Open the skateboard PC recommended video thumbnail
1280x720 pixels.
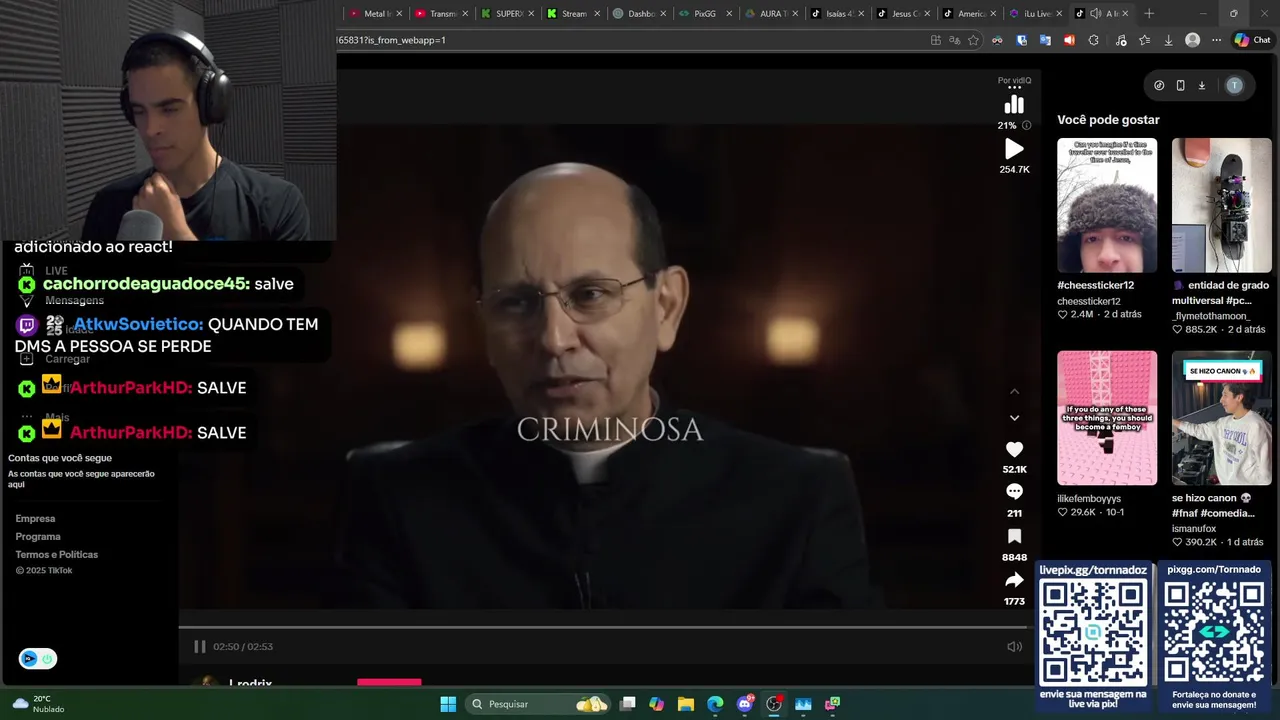coord(1222,205)
